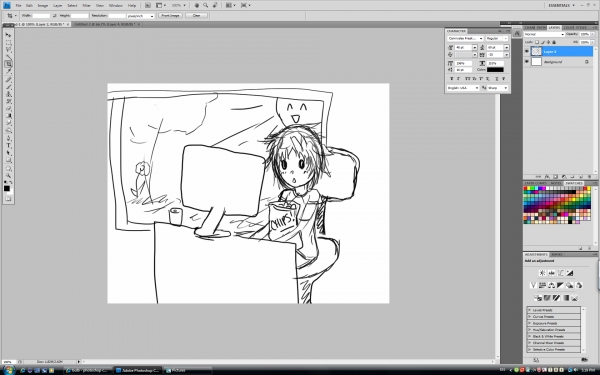Screen dimensions: 600x375
Task: Add a Hue/Saturation adjustment
Action: point(542,285)
